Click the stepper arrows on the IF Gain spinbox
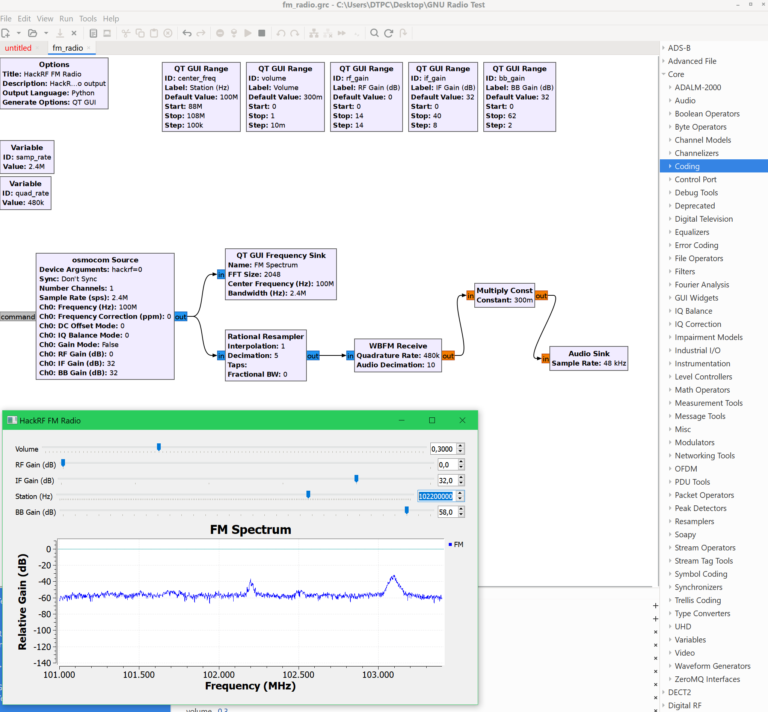768x712 pixels. coord(461,480)
